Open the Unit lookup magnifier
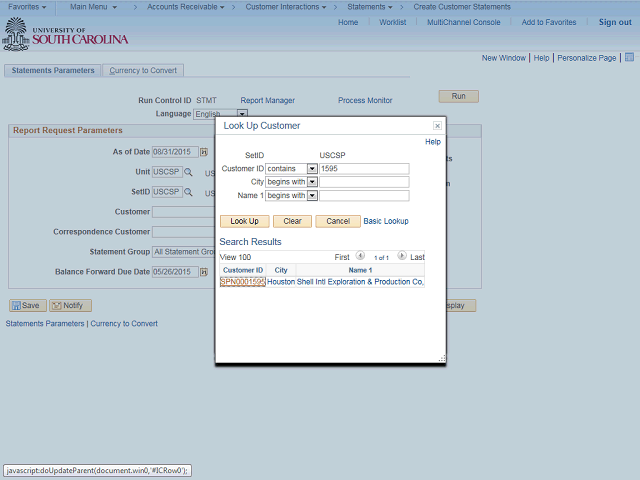 188,172
